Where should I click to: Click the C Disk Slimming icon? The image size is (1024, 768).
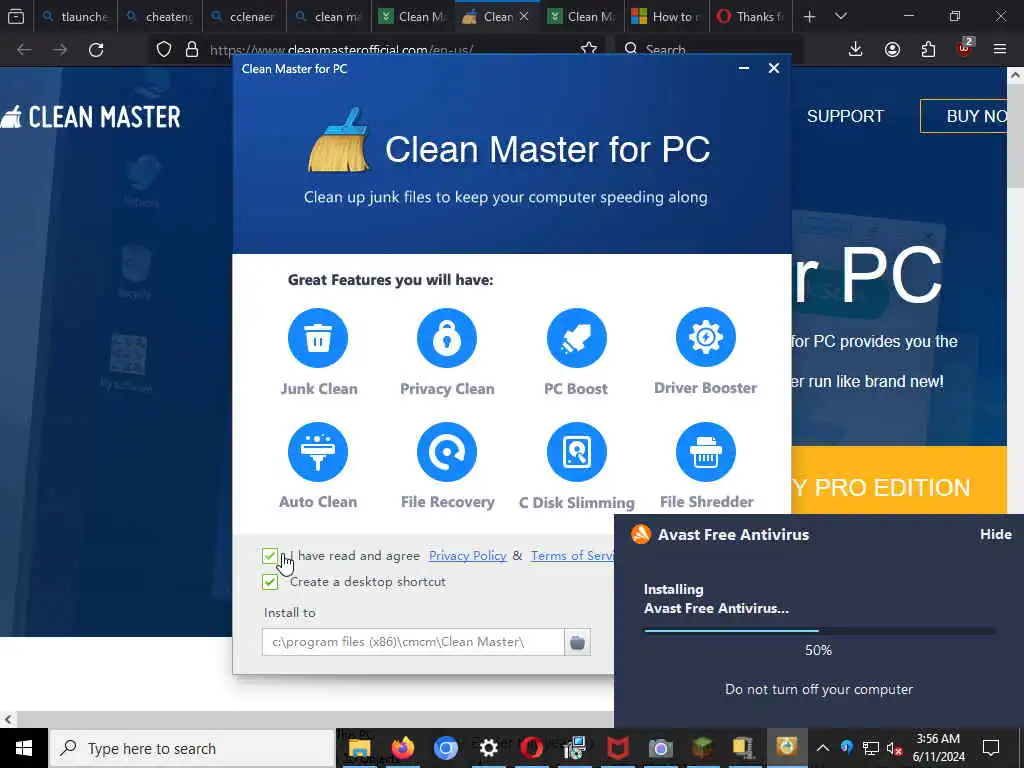576,451
